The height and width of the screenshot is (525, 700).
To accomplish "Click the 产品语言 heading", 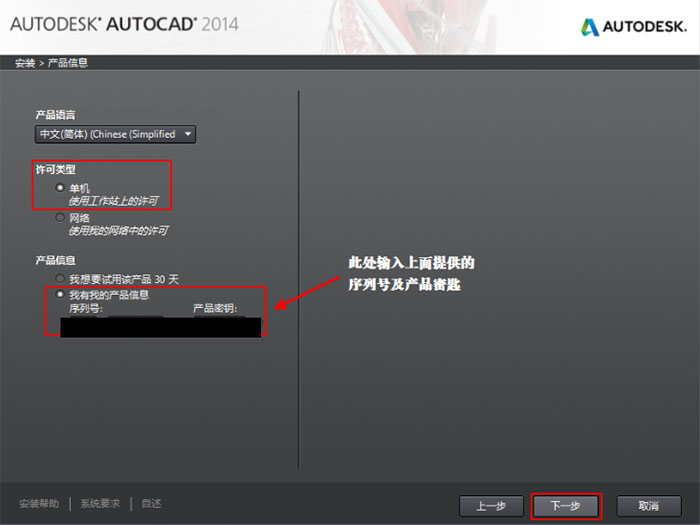I will 55,115.
